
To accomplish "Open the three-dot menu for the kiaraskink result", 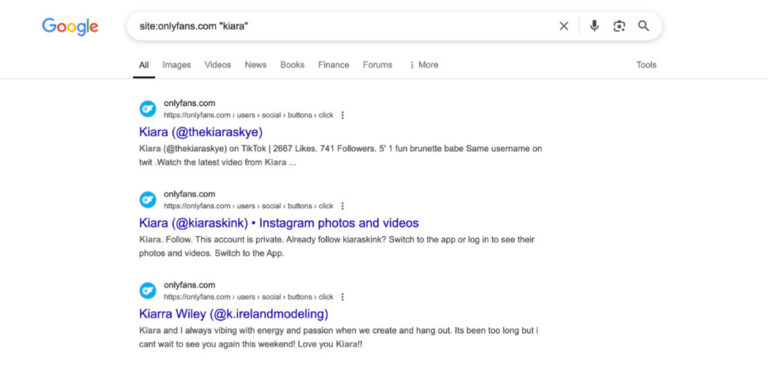I will [342, 206].
